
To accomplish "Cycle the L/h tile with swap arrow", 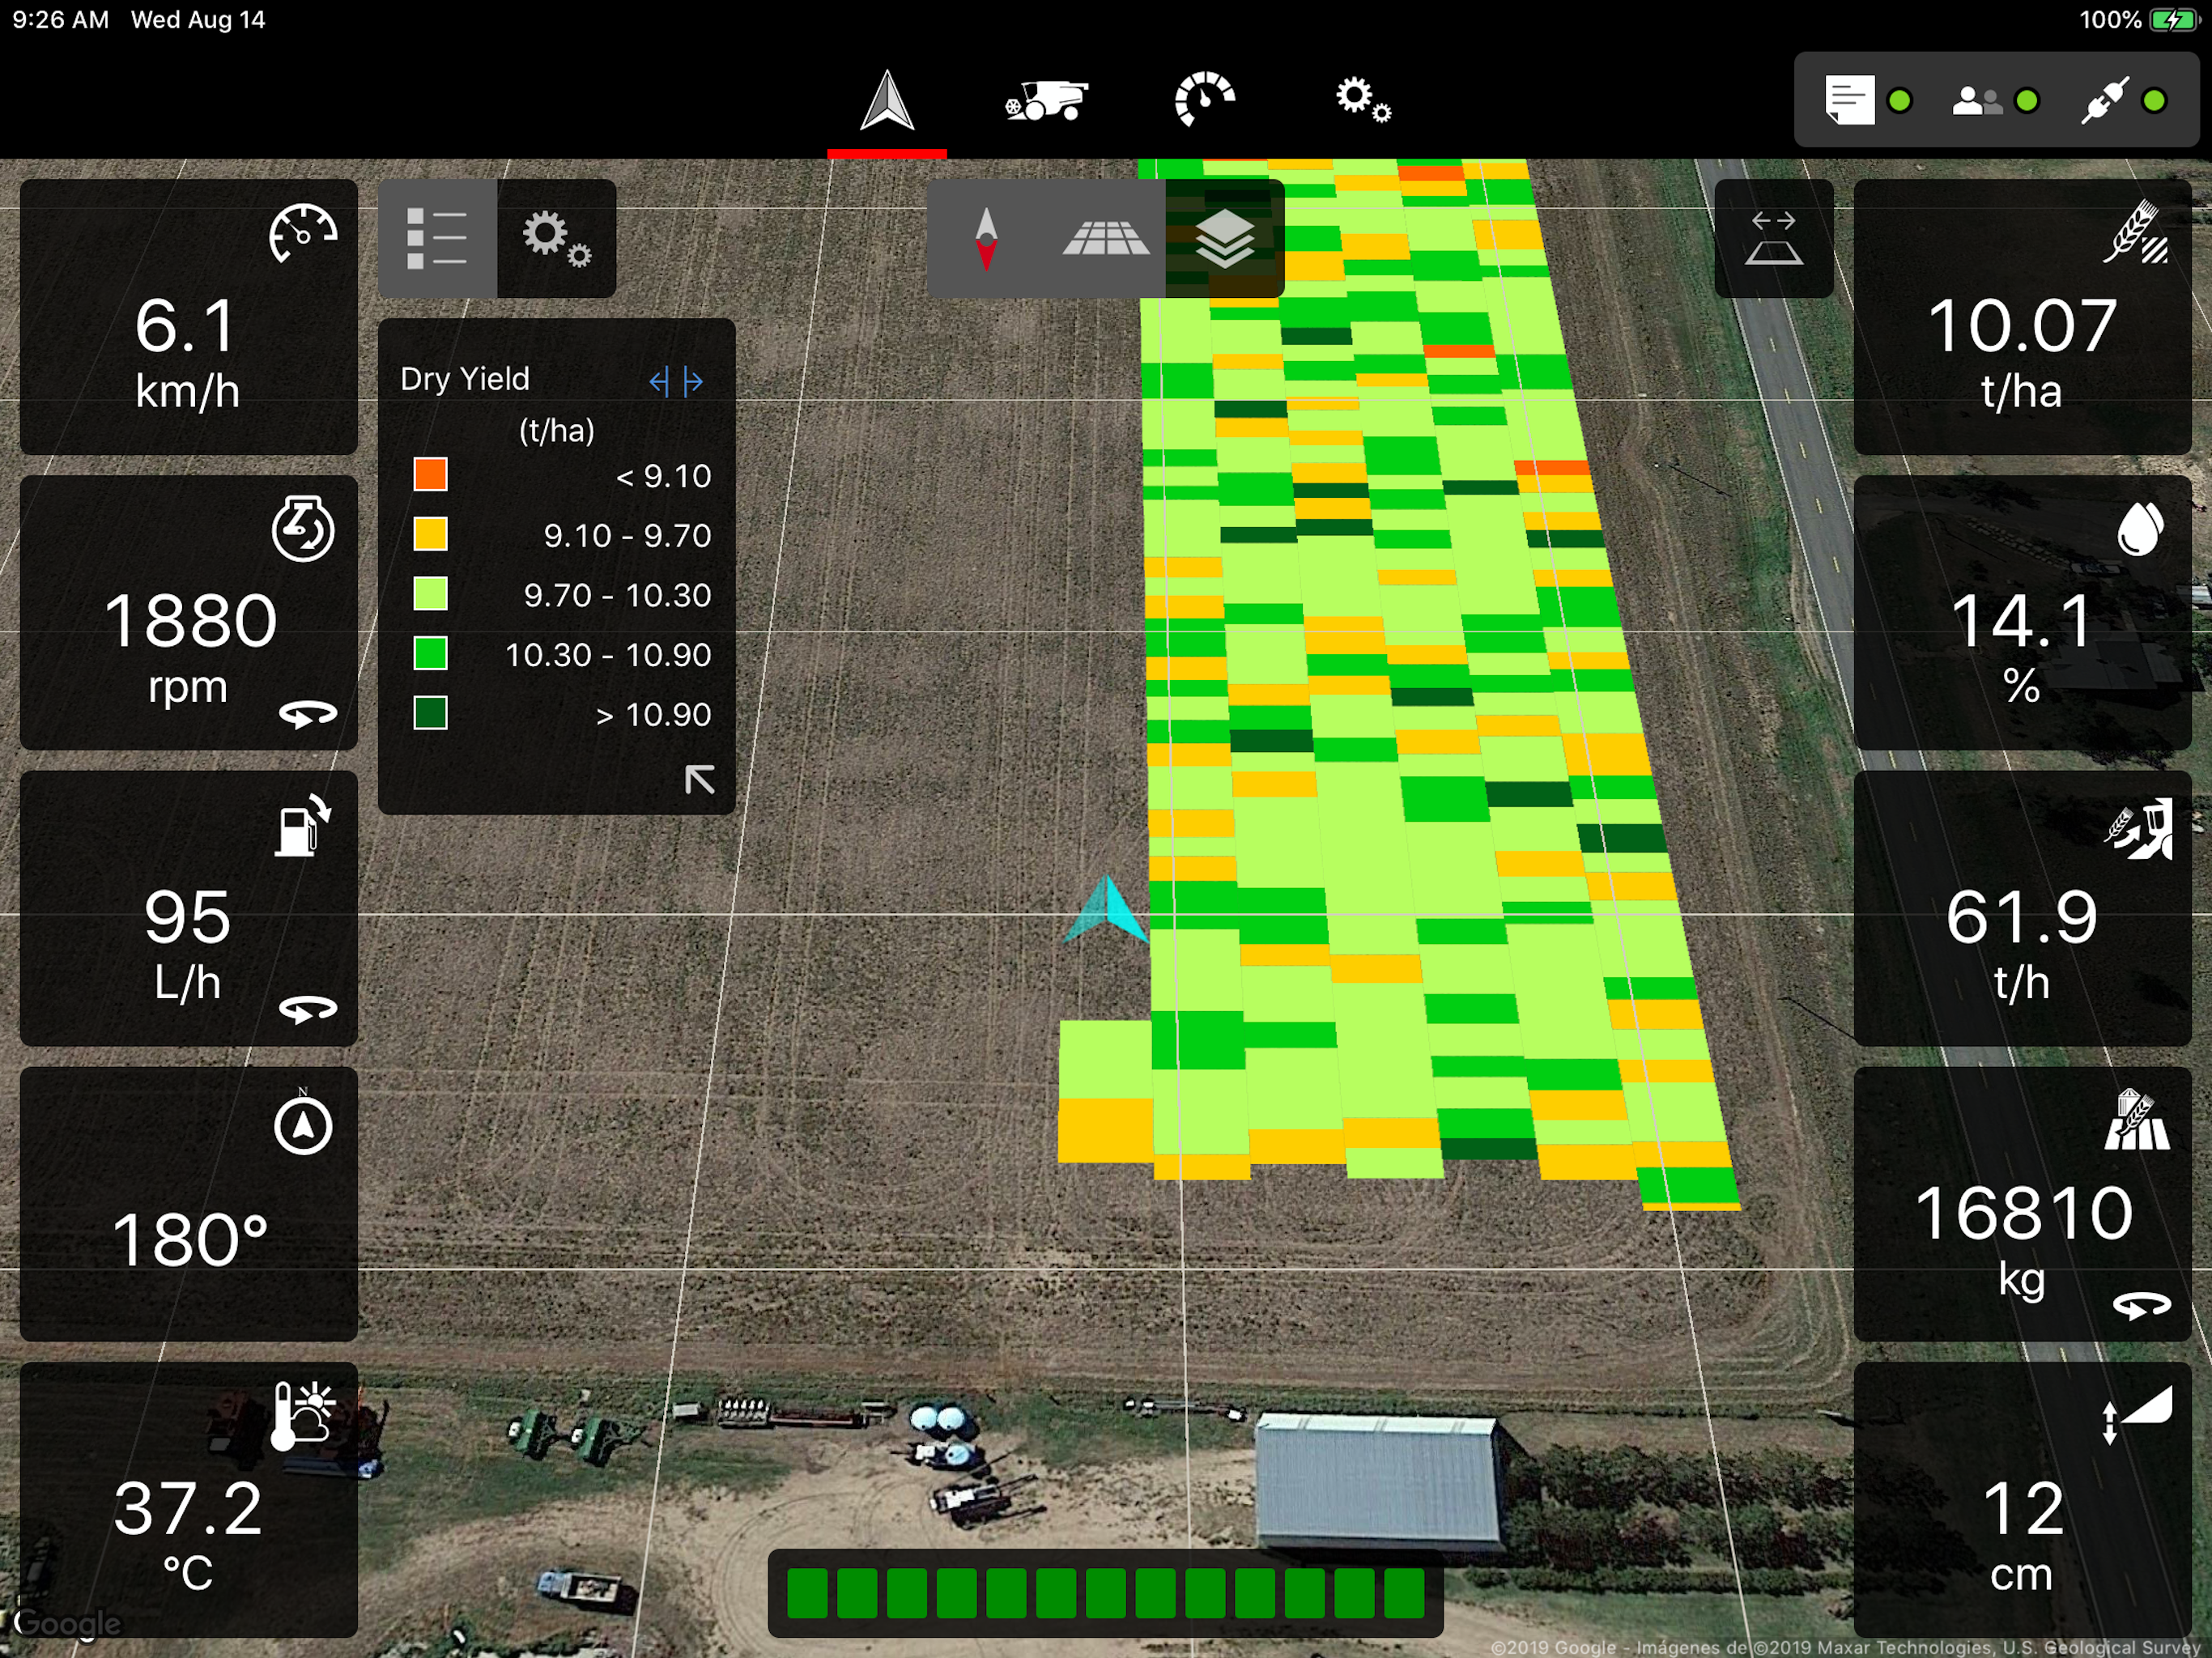I will pyautogui.click(x=308, y=1010).
